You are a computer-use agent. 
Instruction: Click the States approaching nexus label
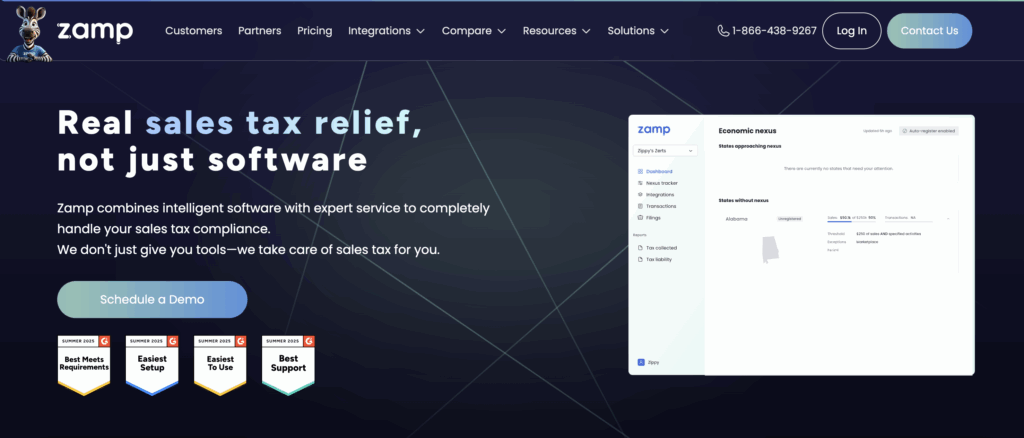tap(750, 146)
